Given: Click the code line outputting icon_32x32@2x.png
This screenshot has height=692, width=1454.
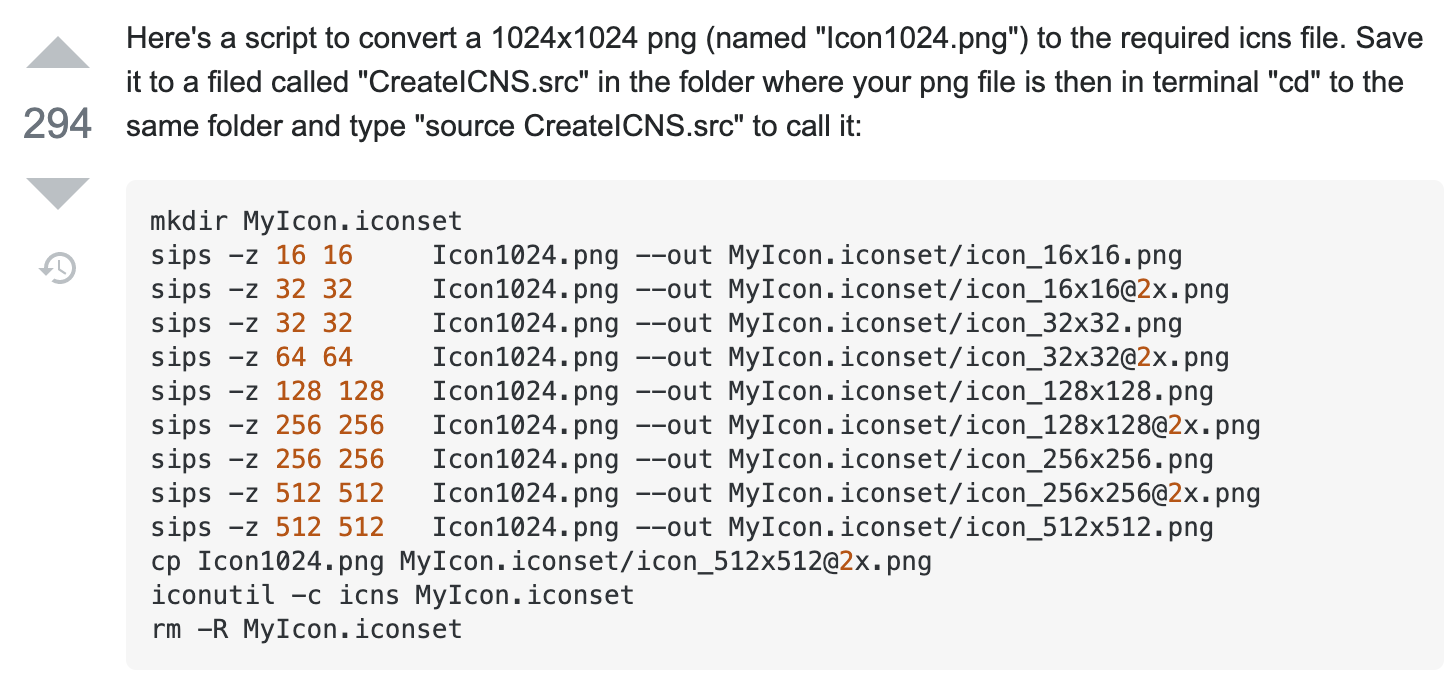Looking at the screenshot, I should click(x=690, y=358).
